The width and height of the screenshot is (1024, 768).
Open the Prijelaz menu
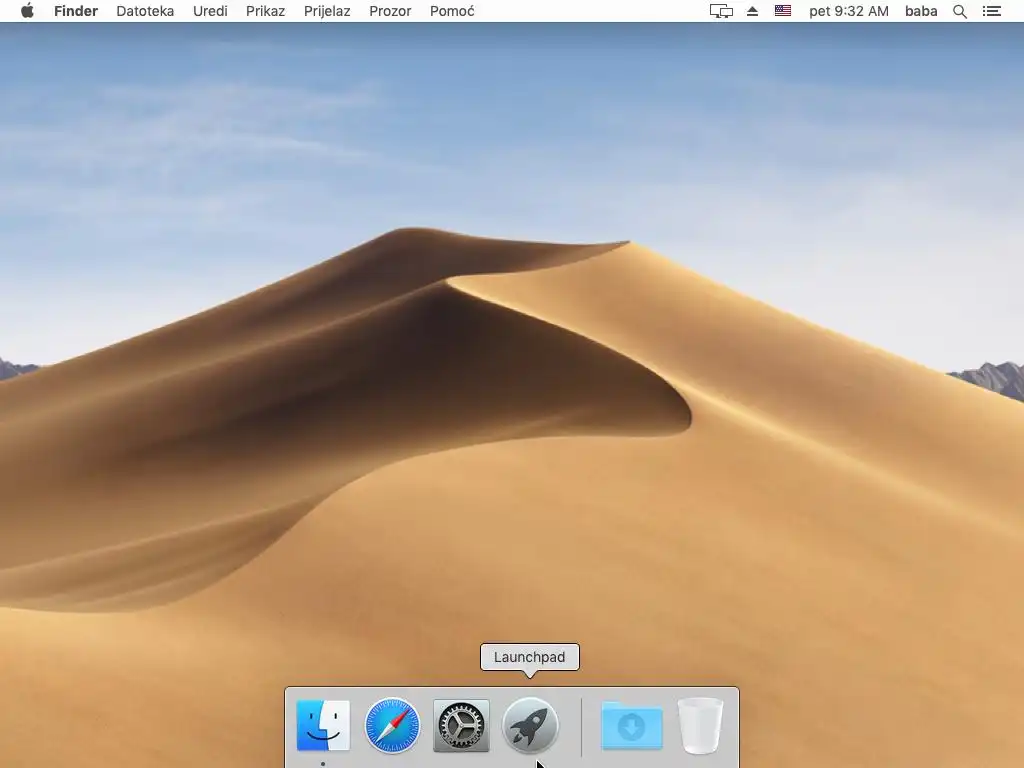coord(327,11)
